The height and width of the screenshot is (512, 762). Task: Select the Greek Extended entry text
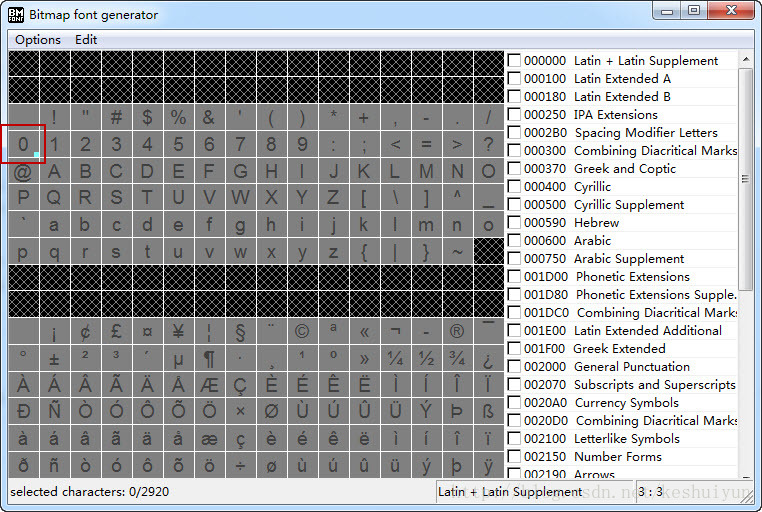click(619, 349)
